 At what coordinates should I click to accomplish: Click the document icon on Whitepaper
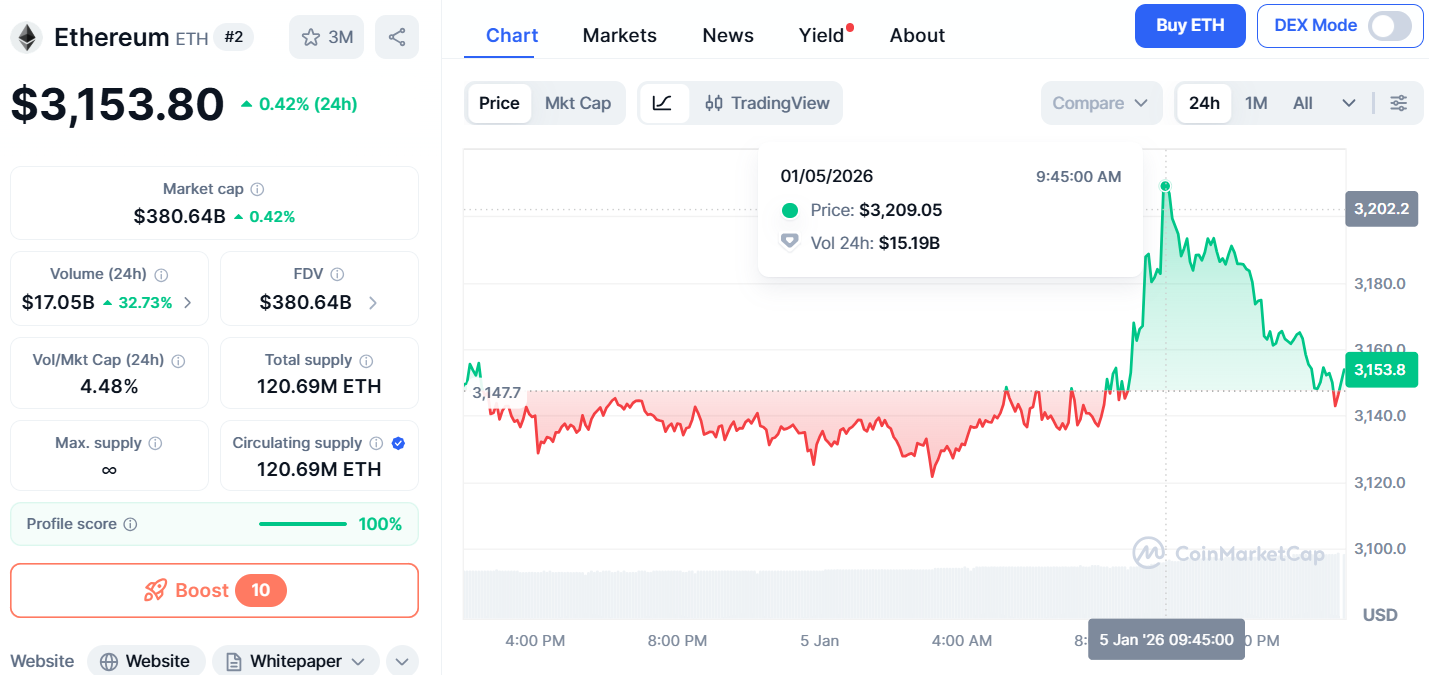(x=234, y=661)
